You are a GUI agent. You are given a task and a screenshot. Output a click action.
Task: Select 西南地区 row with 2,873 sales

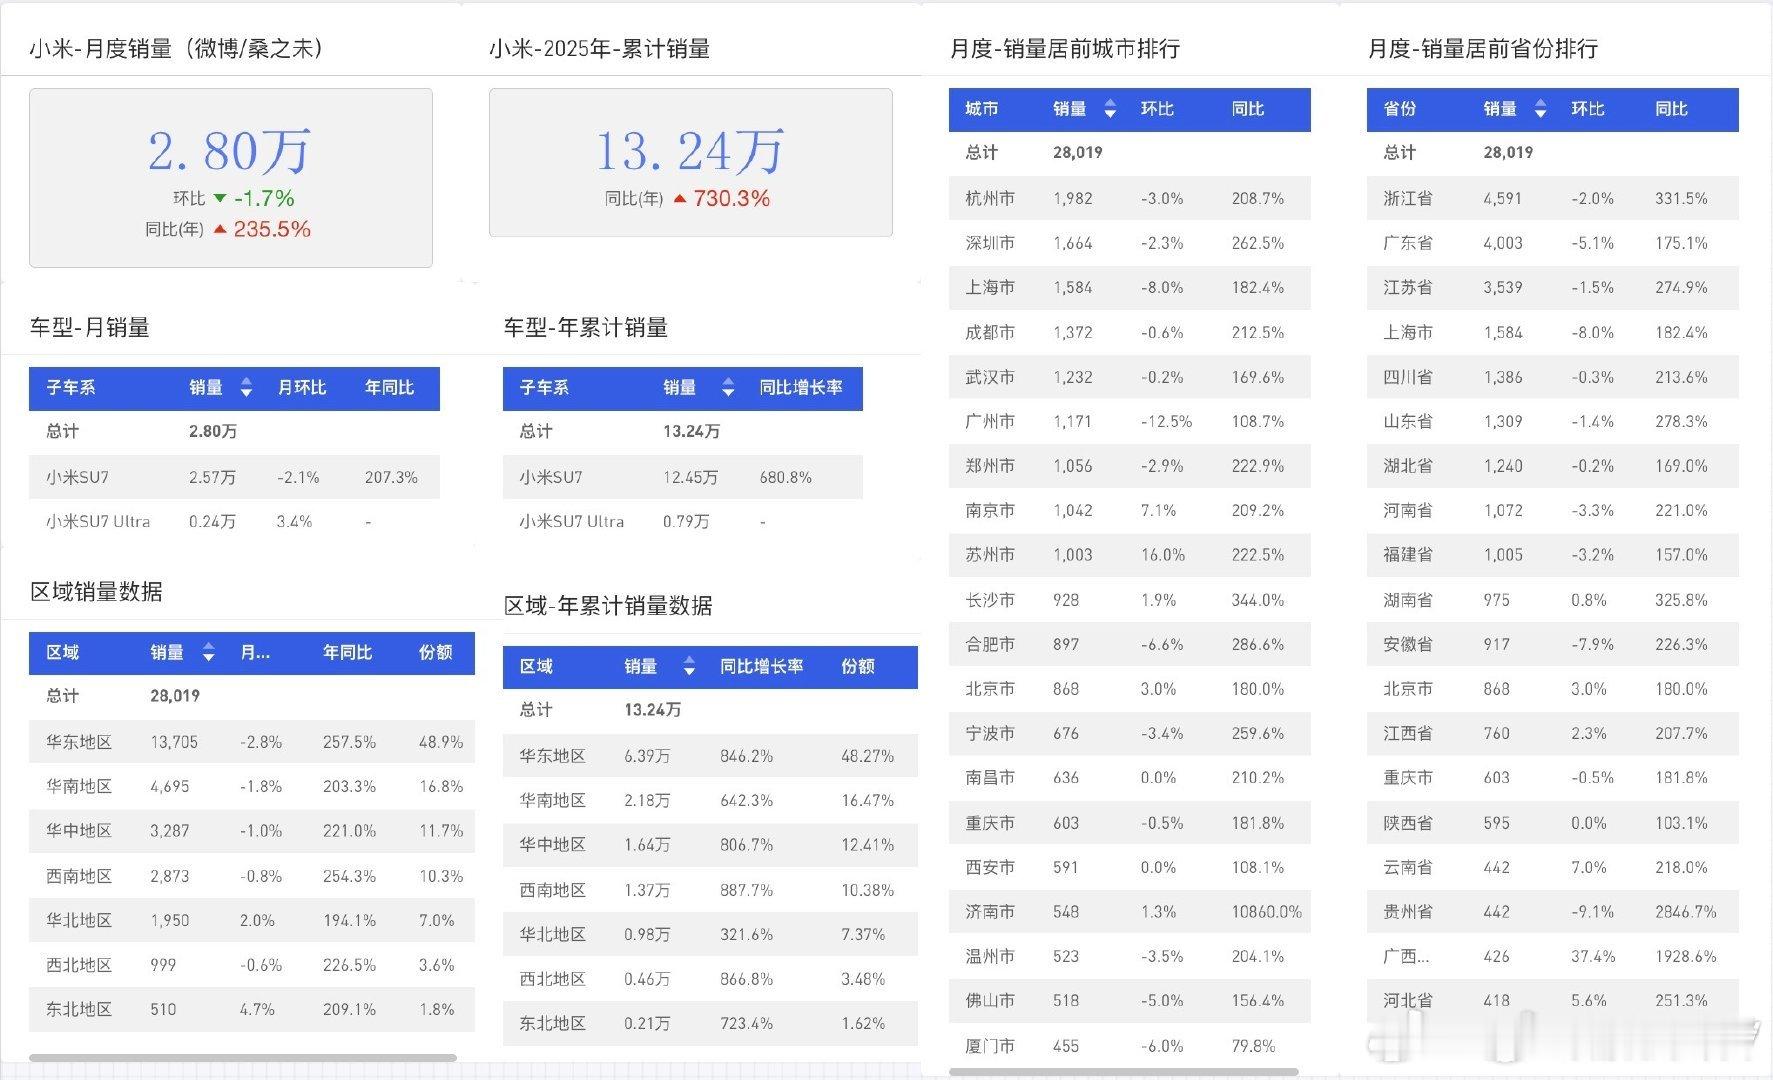click(x=252, y=876)
